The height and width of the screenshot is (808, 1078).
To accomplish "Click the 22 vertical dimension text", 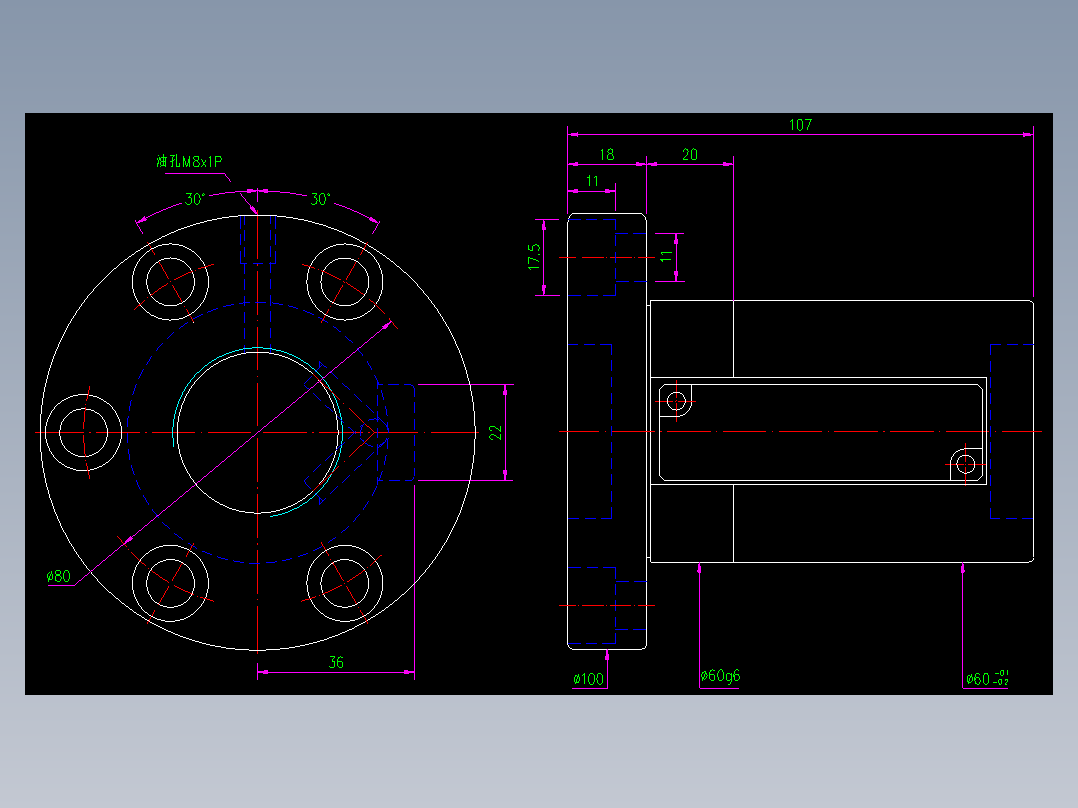I will [x=496, y=433].
